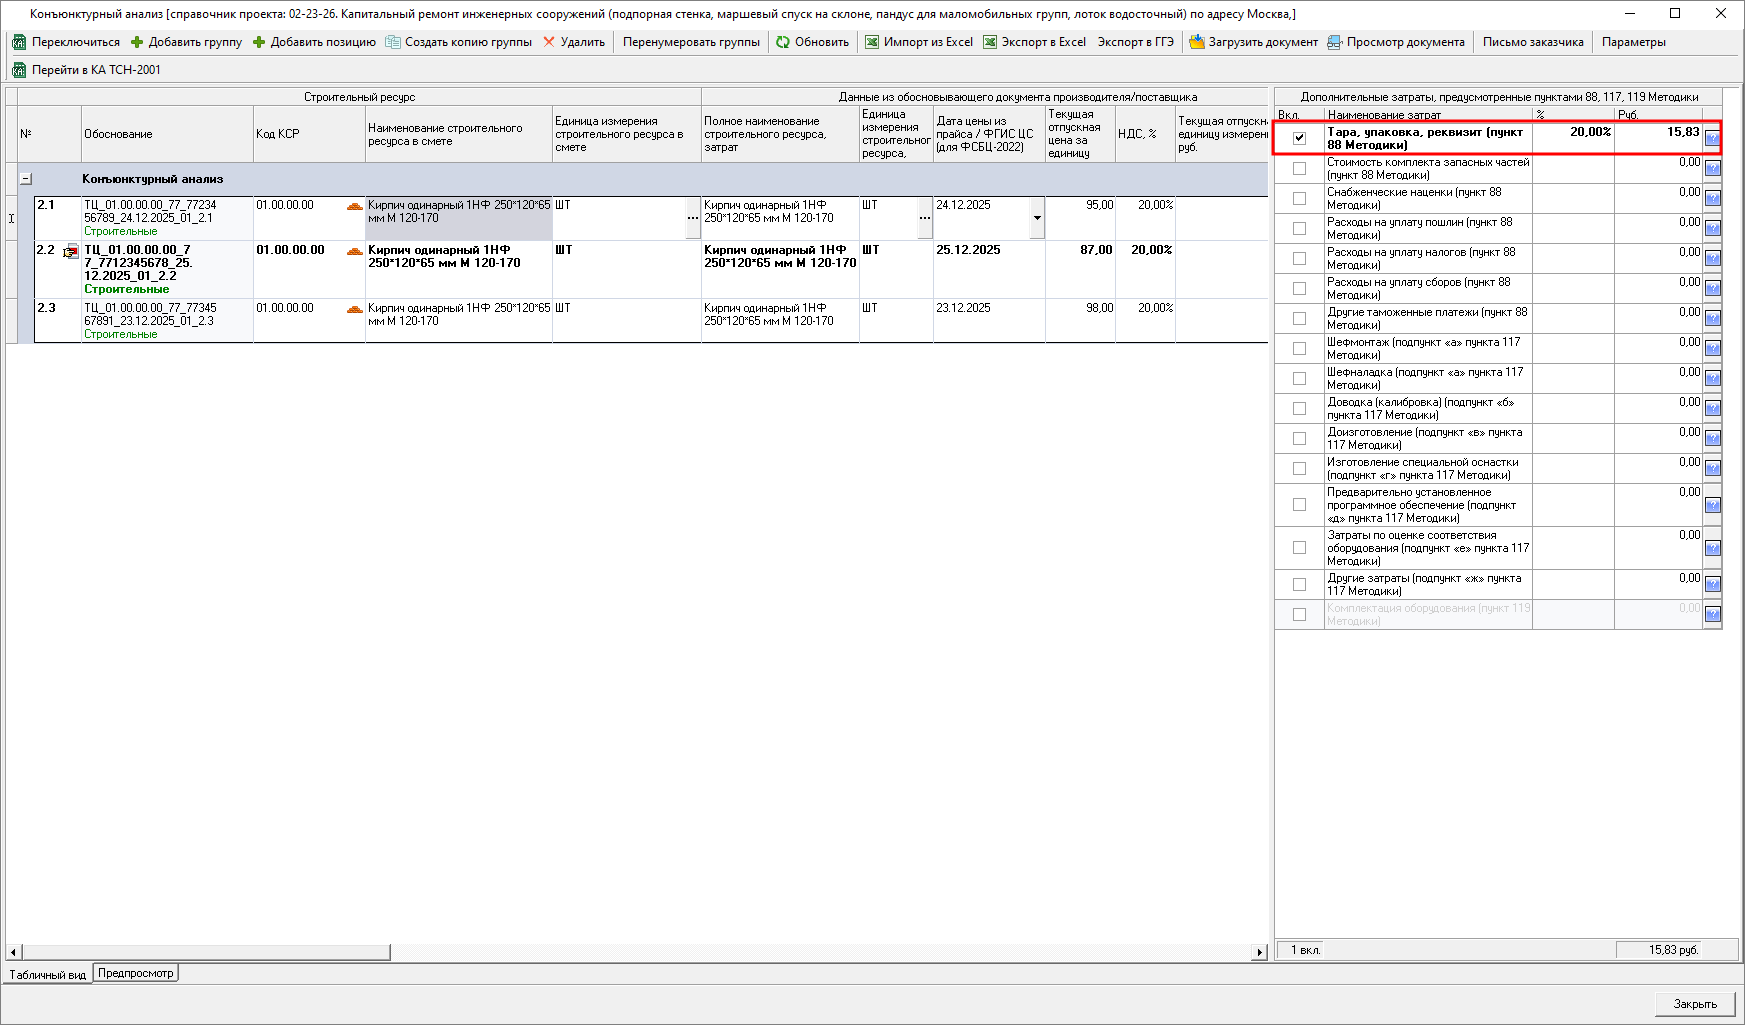Uncheck the packaging cost checkbox

point(1299,138)
